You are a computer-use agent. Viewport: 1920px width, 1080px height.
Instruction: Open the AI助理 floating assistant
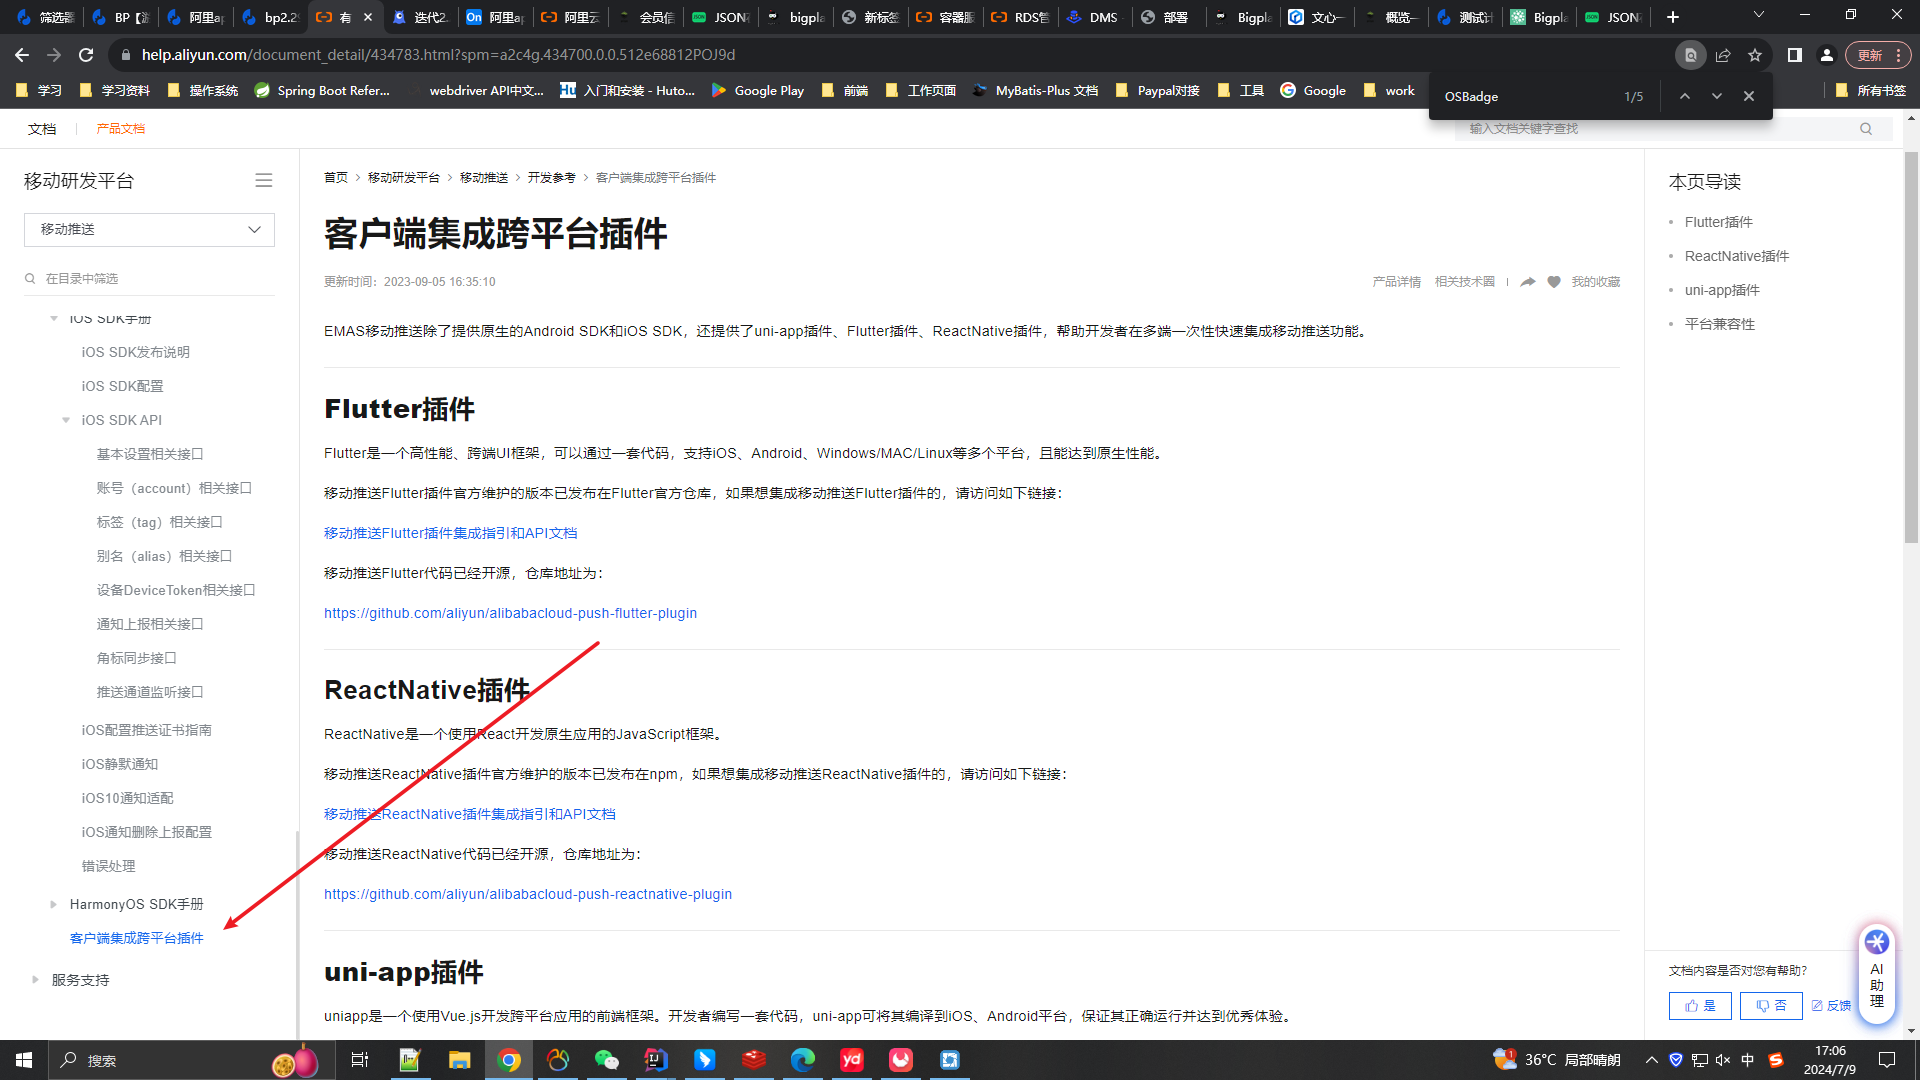click(x=1877, y=973)
